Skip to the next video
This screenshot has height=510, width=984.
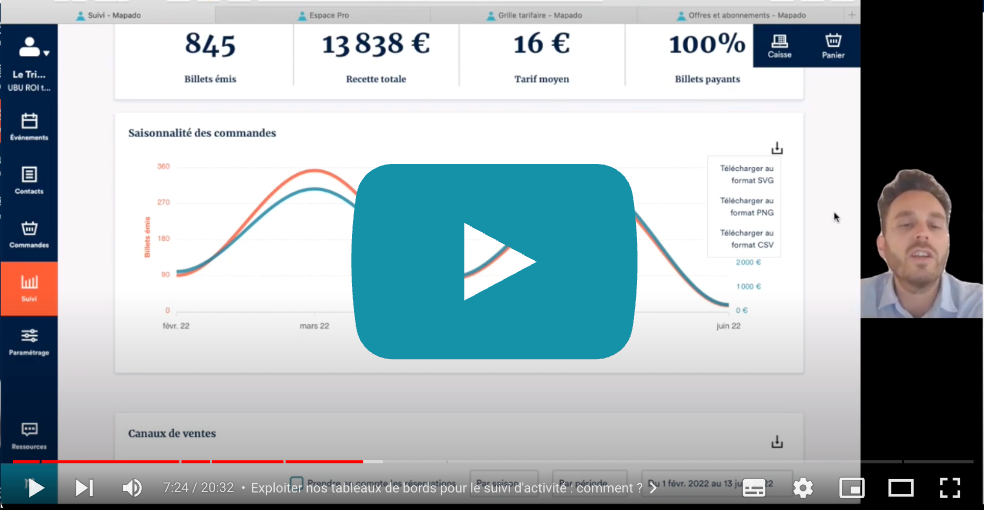click(x=84, y=487)
